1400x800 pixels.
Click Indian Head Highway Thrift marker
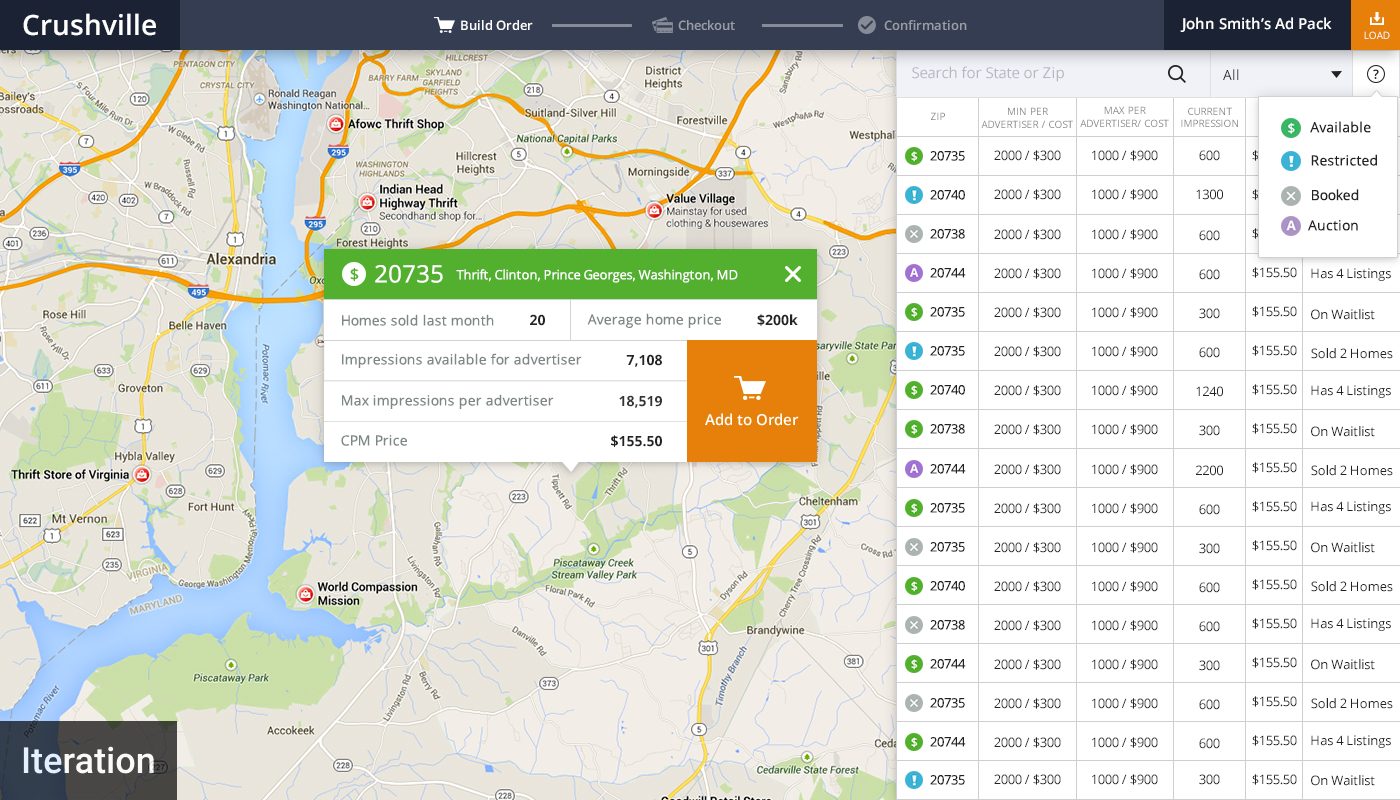point(367,202)
